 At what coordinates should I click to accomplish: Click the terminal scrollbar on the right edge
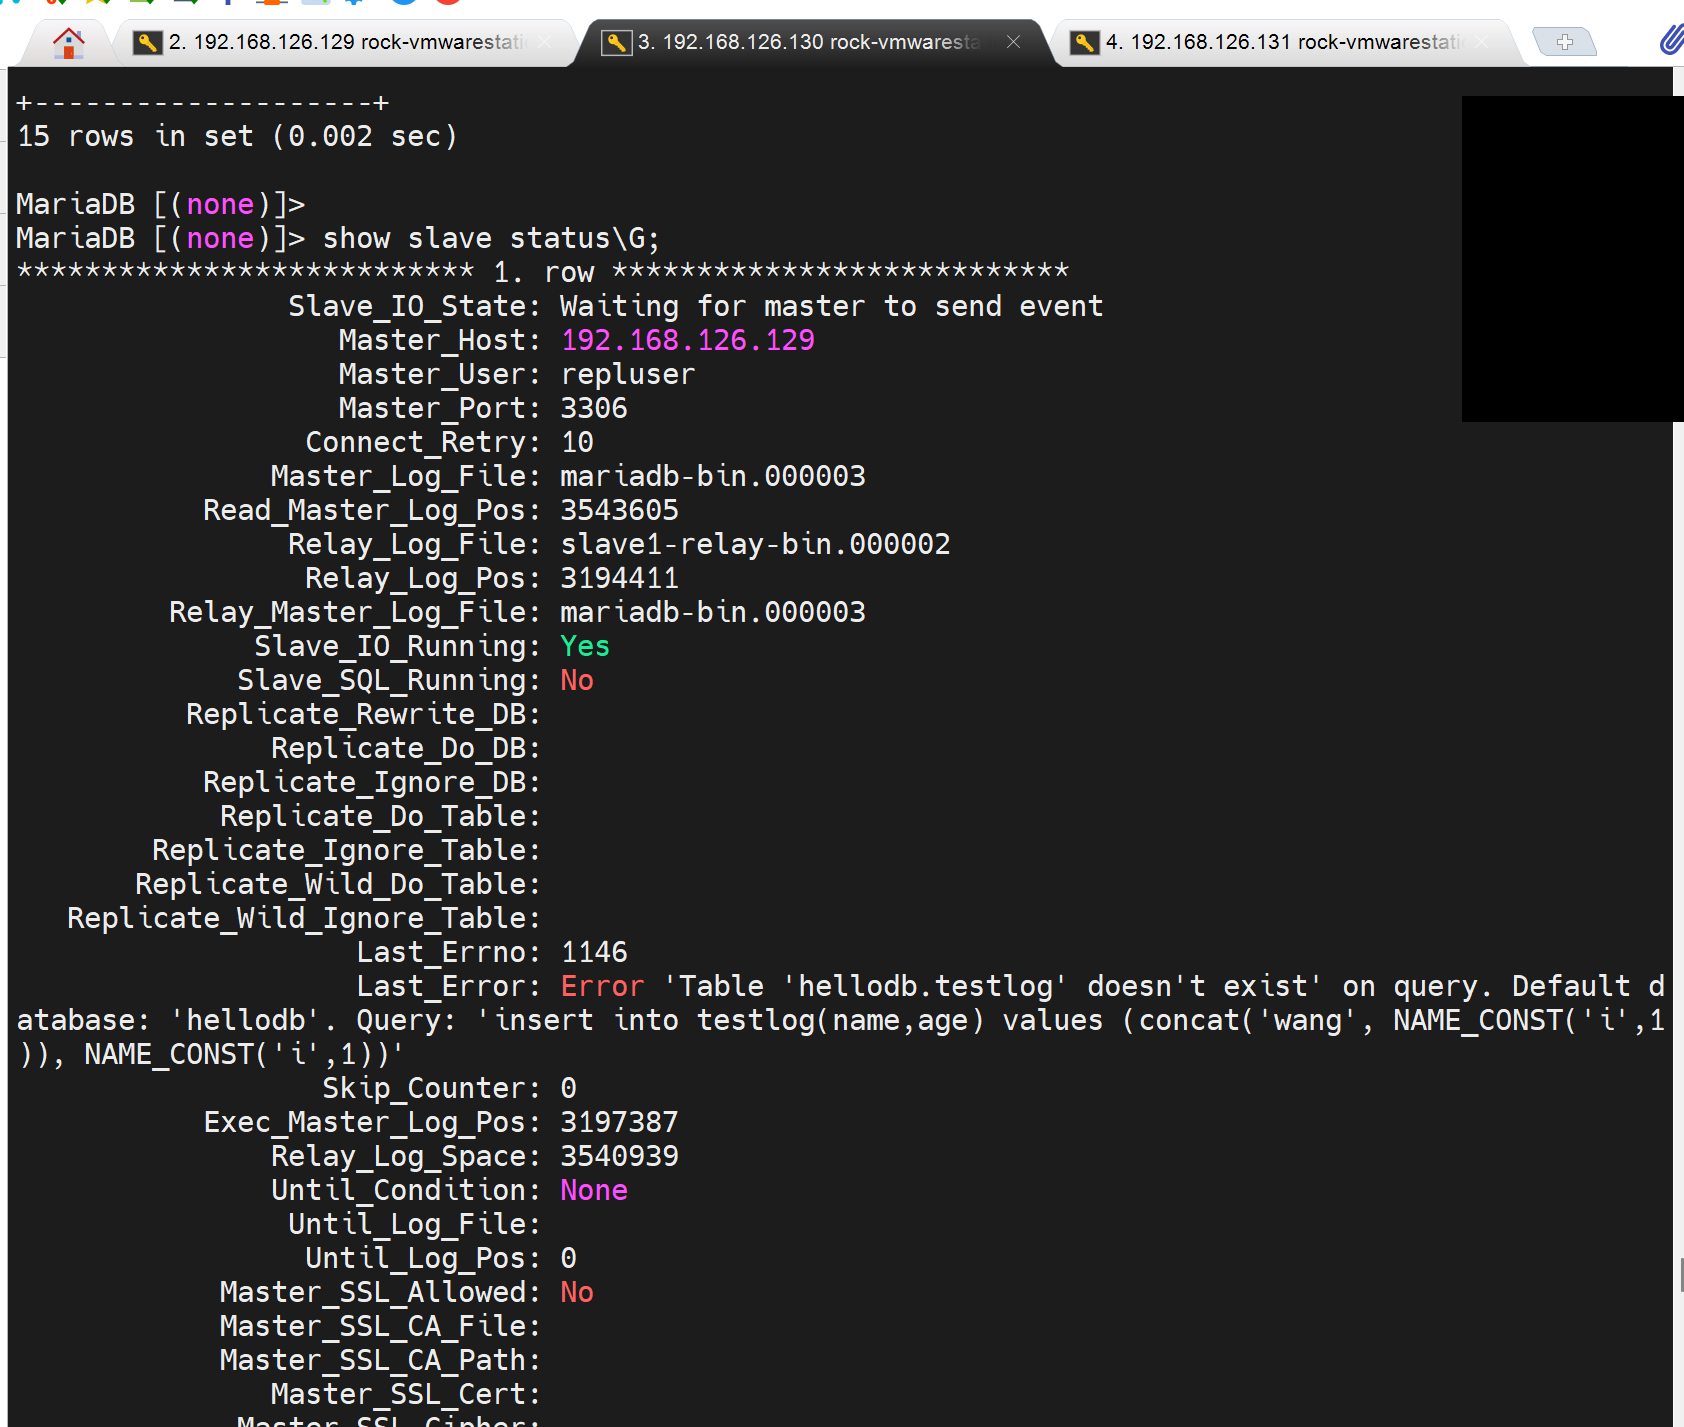[x=1679, y=1274]
